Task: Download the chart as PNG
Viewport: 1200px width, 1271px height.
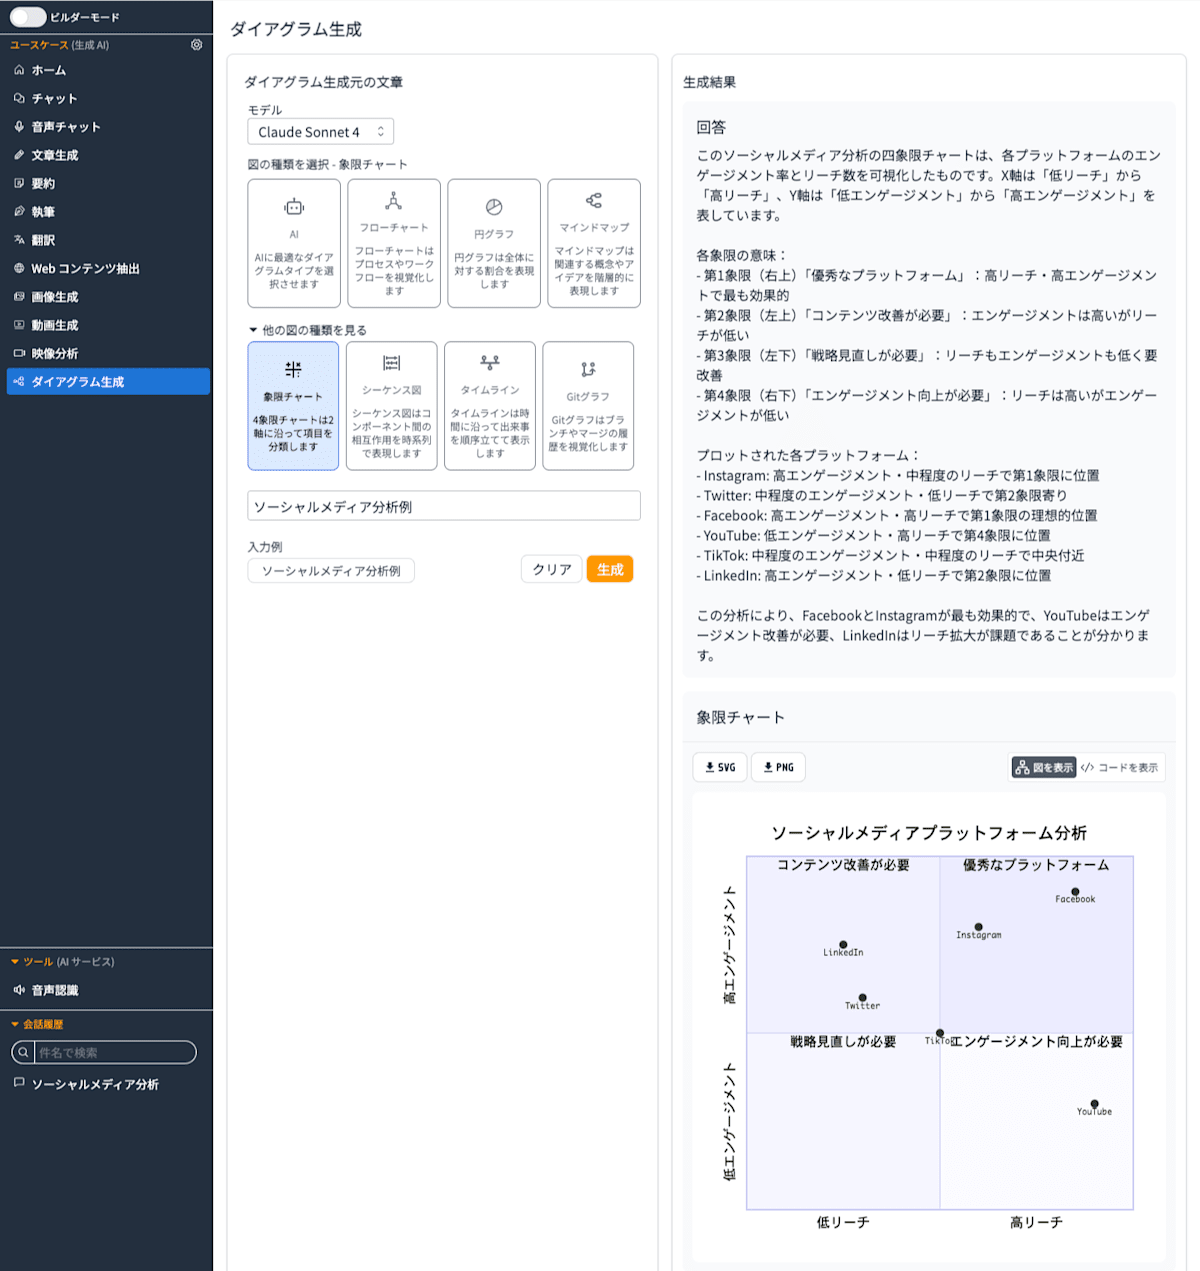Action: (x=778, y=767)
